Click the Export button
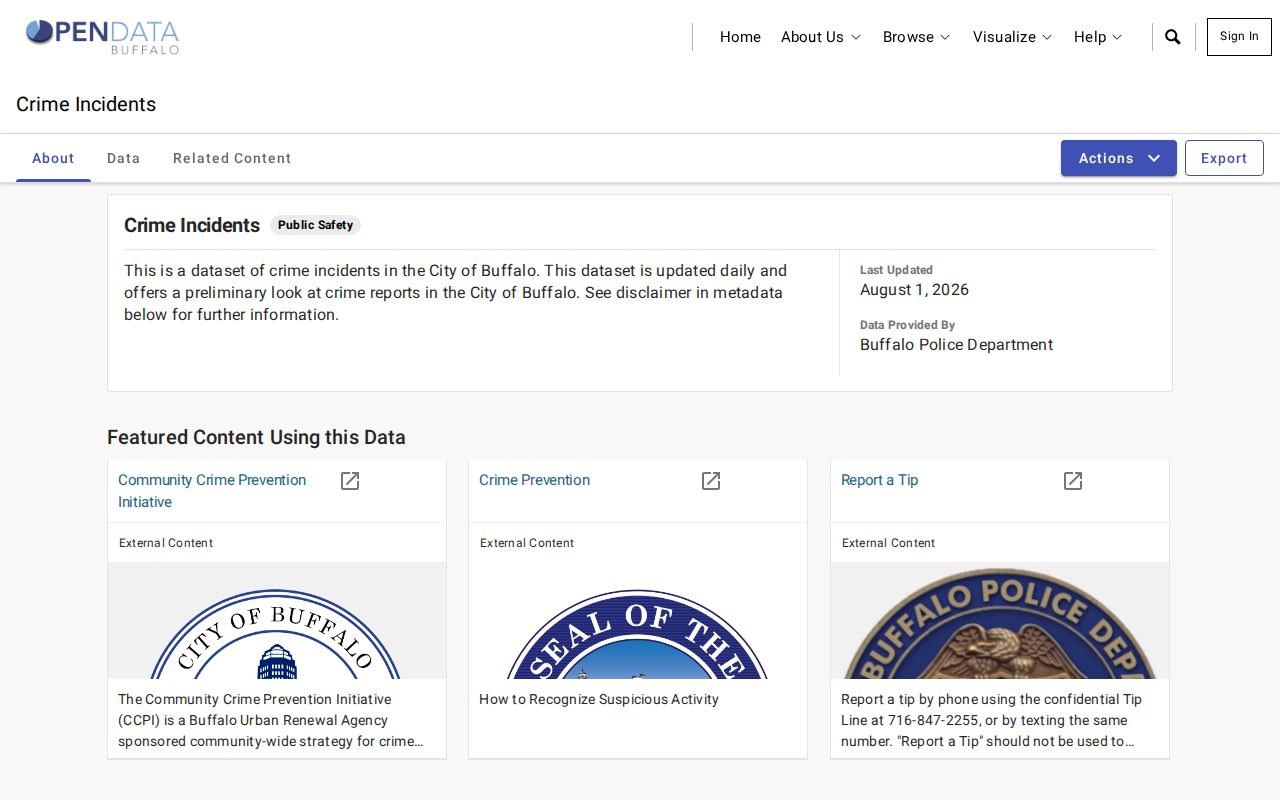The height and width of the screenshot is (800, 1280). point(1224,158)
